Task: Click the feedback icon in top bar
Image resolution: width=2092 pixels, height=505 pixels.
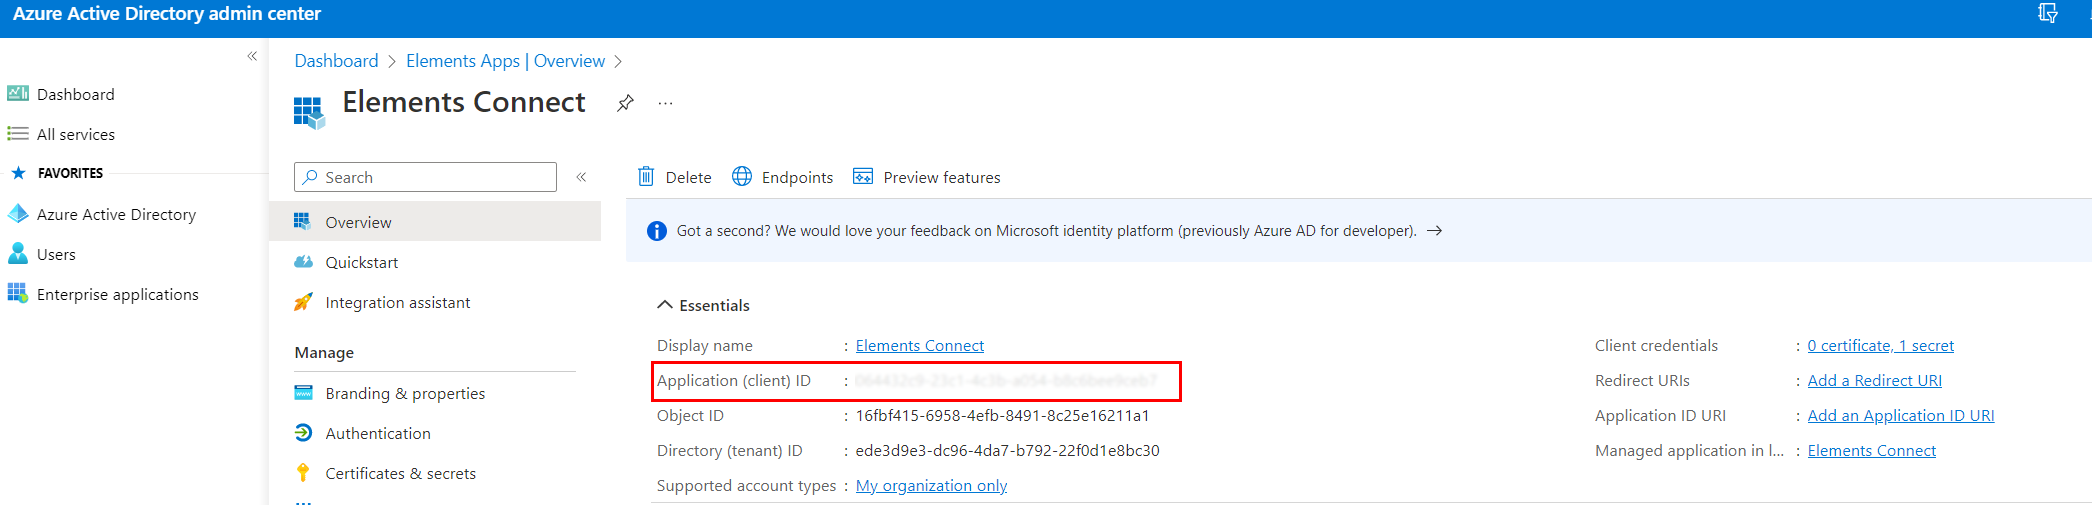Action: click(x=2047, y=14)
